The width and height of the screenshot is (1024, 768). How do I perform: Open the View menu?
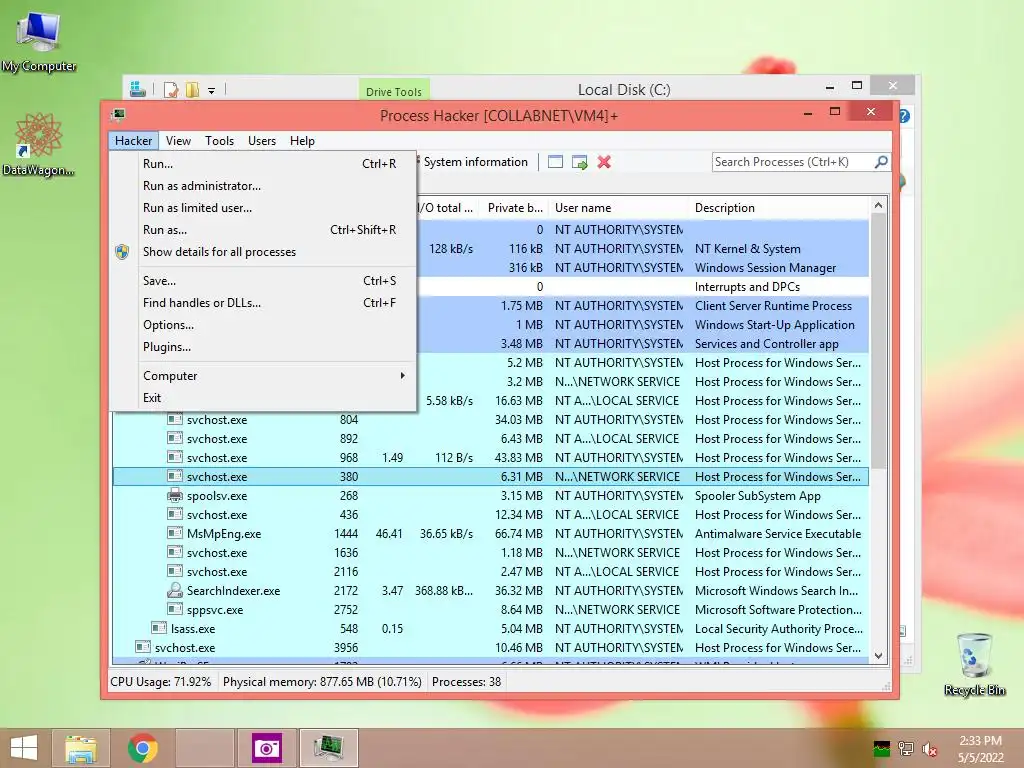178,140
